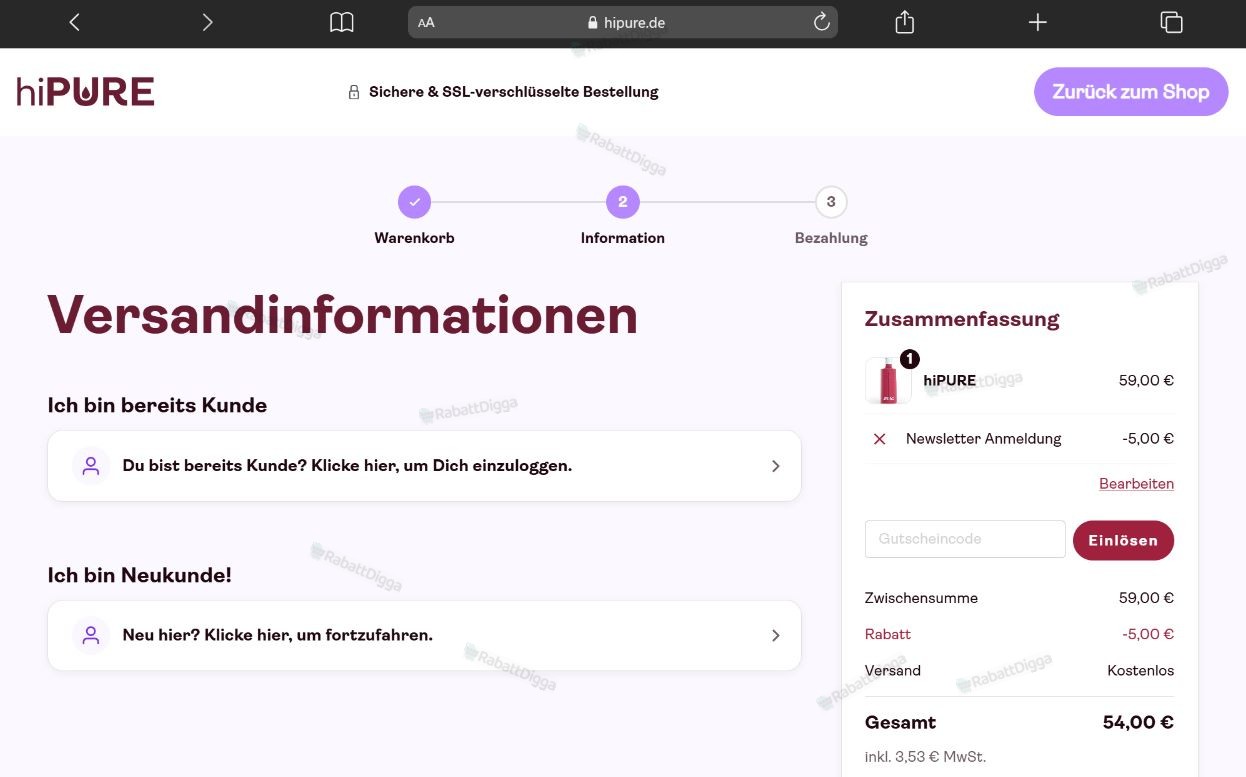This screenshot has width=1246, height=777.
Task: Click the Versandinformationen heading
Action: coord(343,313)
